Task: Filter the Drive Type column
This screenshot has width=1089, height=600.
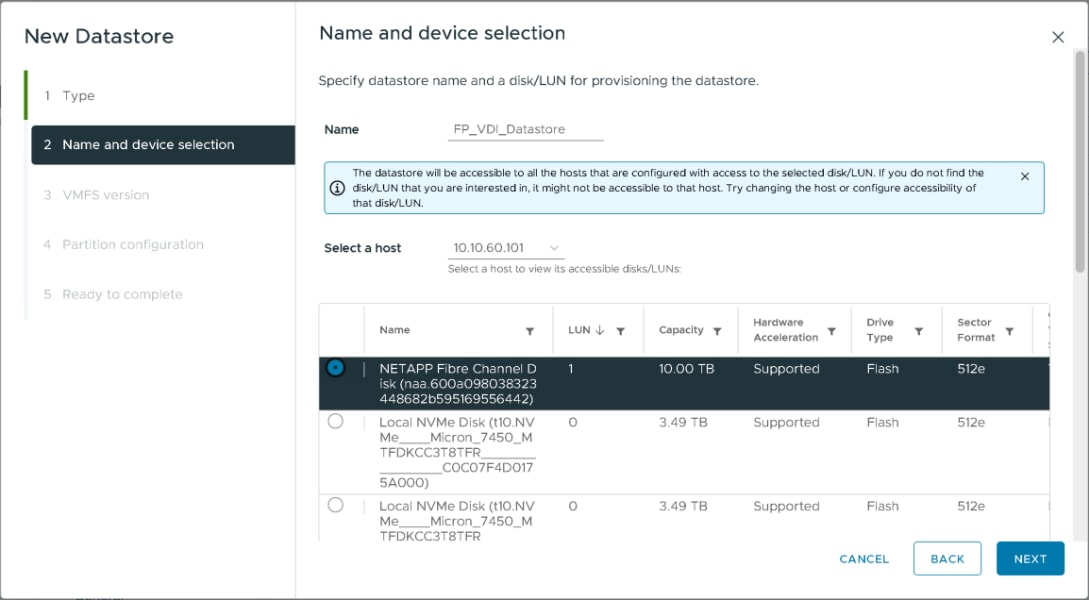Action: click(x=919, y=331)
